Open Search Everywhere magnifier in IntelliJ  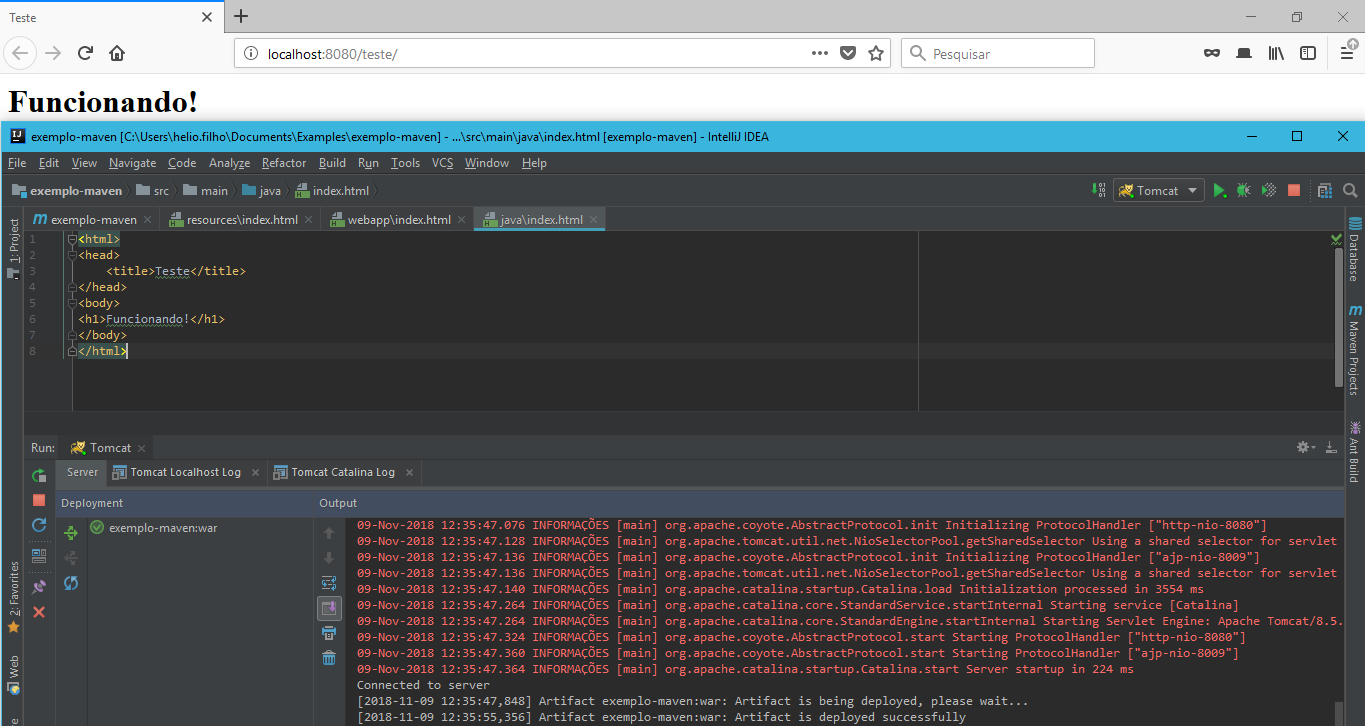(1350, 190)
